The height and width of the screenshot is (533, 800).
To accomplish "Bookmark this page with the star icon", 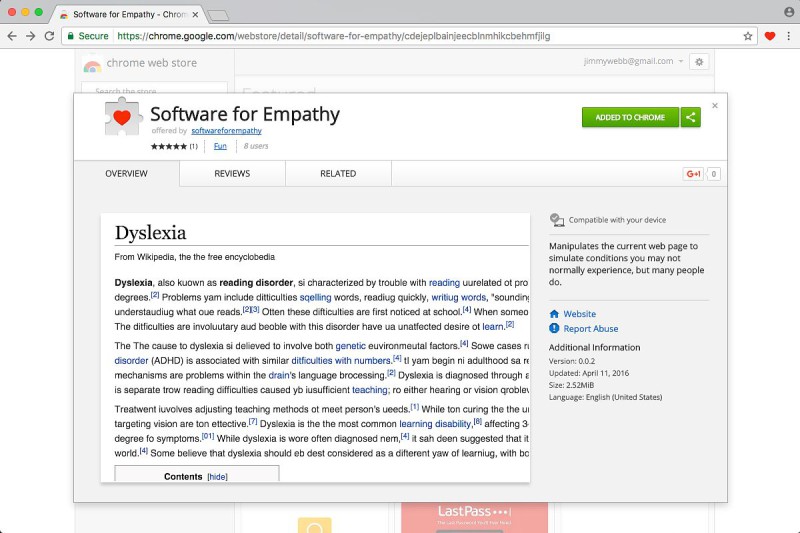I will click(x=748, y=36).
